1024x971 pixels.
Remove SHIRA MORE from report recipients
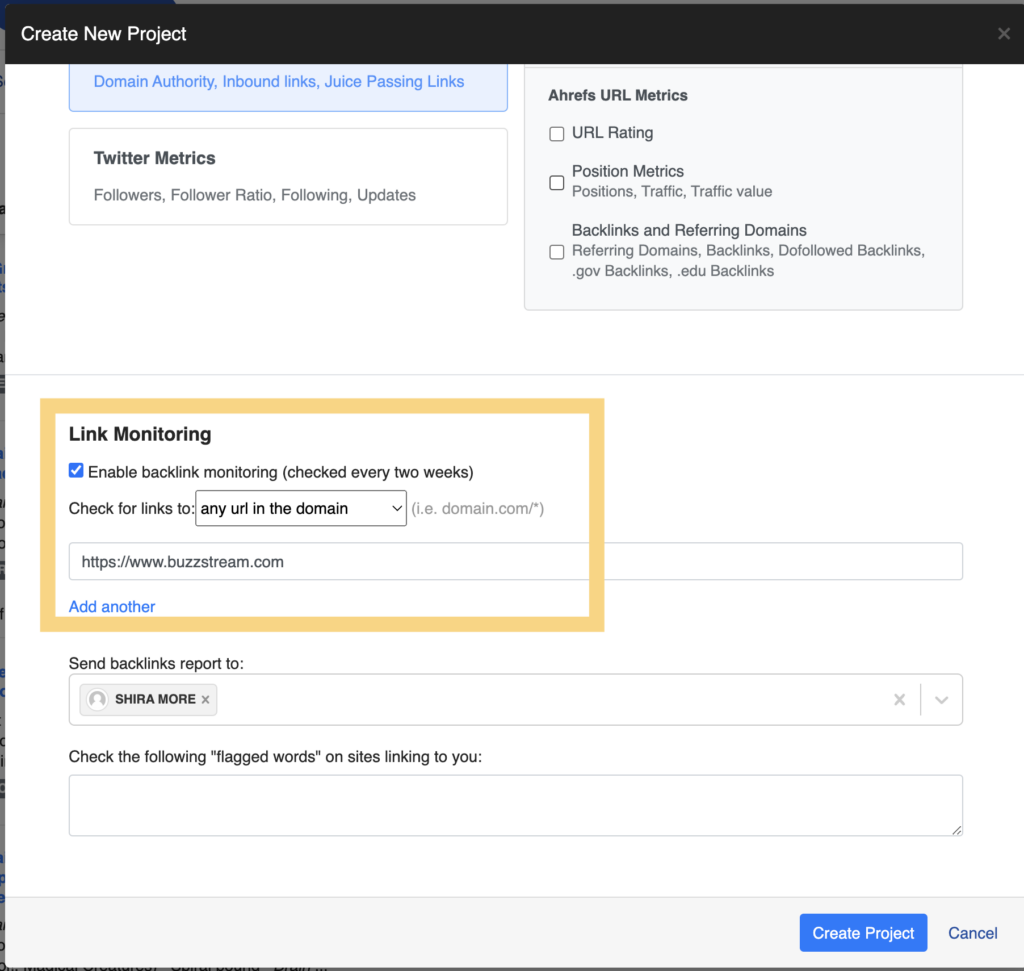[x=206, y=700]
